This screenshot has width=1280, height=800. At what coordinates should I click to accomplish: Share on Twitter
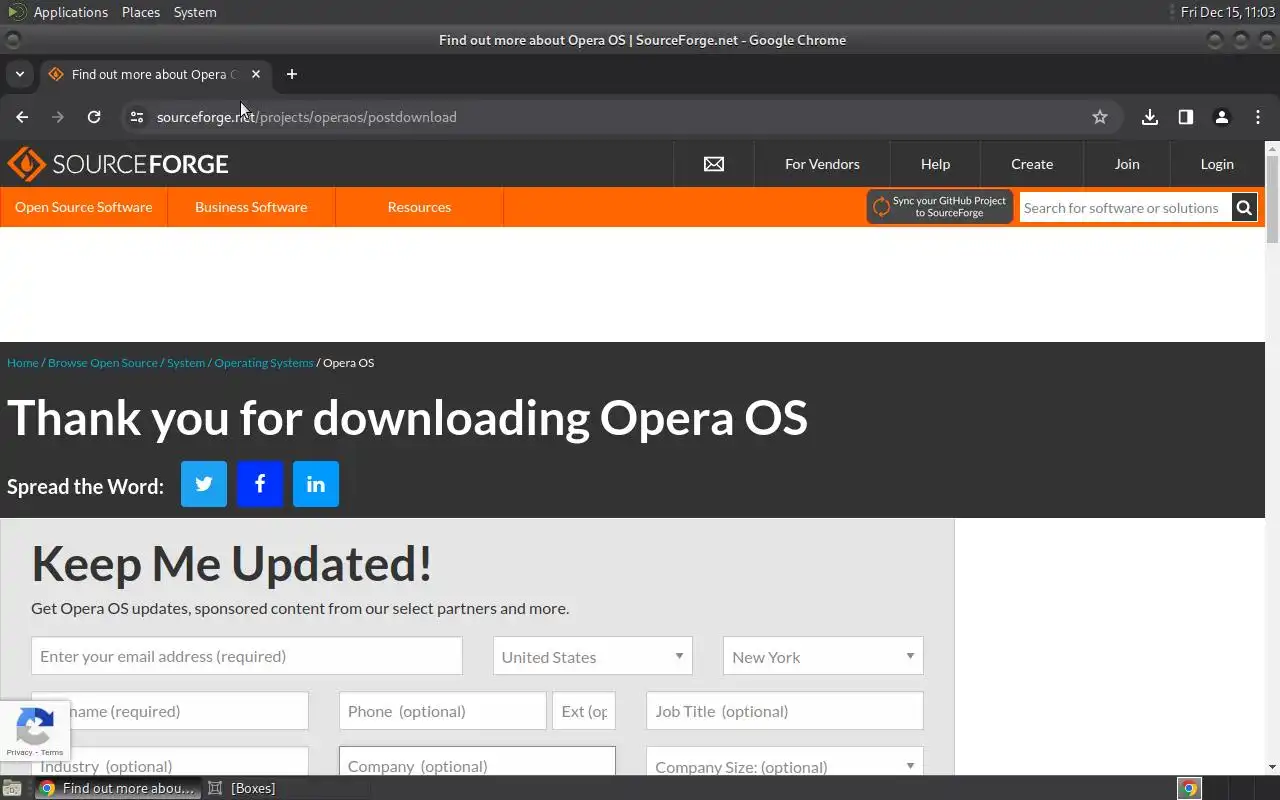click(x=204, y=484)
